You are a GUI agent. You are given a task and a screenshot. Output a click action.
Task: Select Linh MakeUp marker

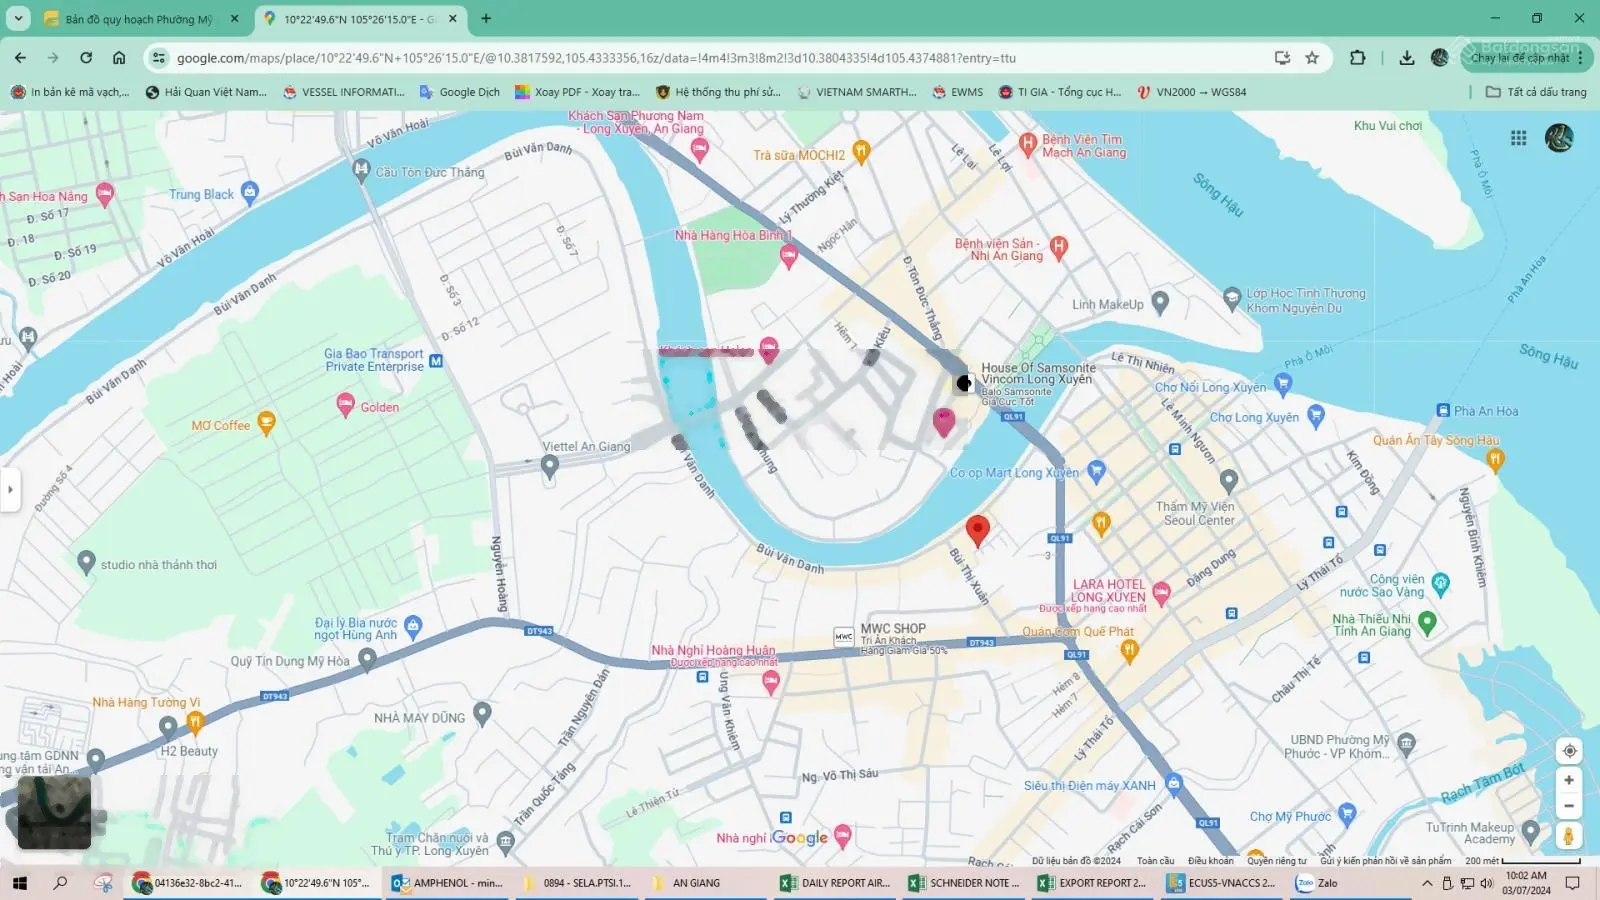click(x=1160, y=302)
